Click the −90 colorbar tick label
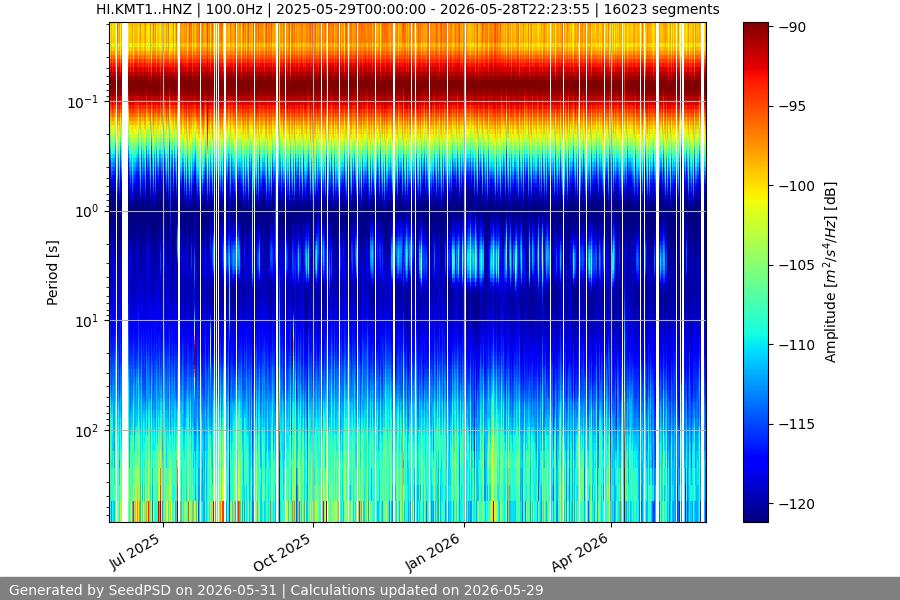900x600 pixels. click(x=792, y=27)
